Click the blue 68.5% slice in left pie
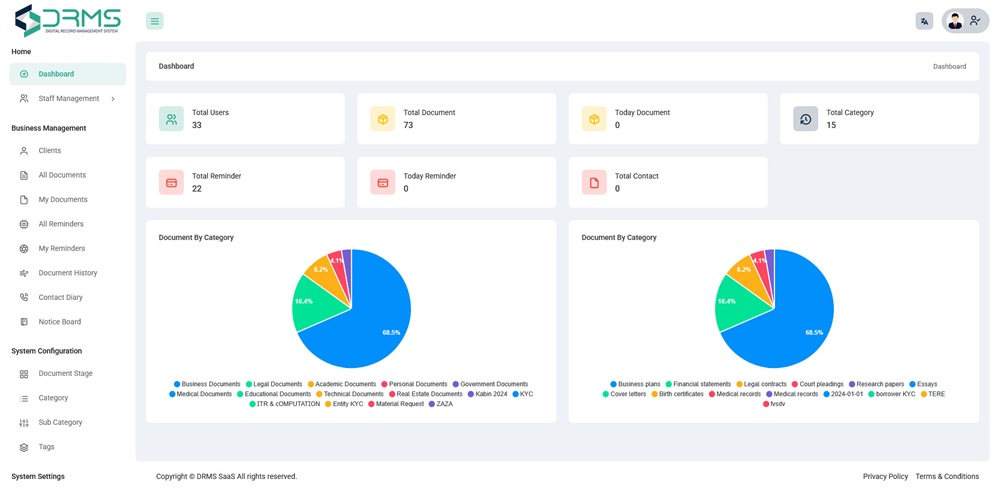Screen dimensions: 1000x493 (370, 320)
